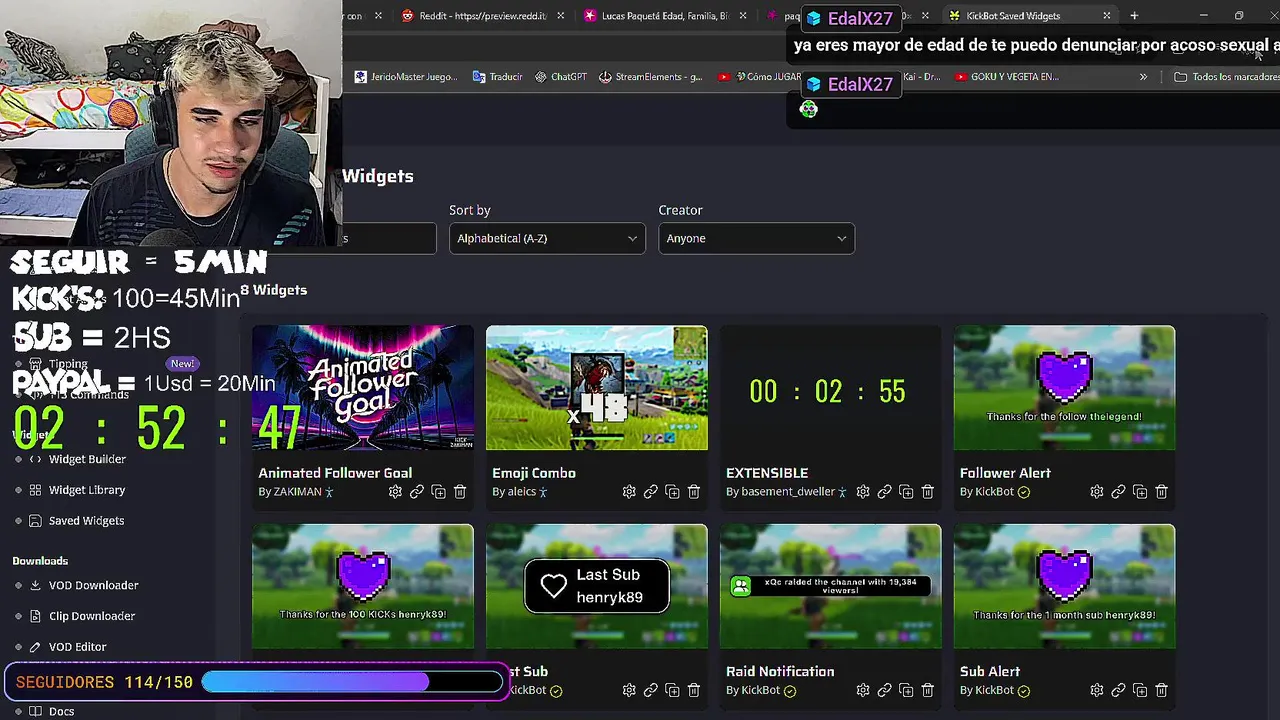Click creator name aleics
Screen dimensions: 1280x720
tap(522, 492)
